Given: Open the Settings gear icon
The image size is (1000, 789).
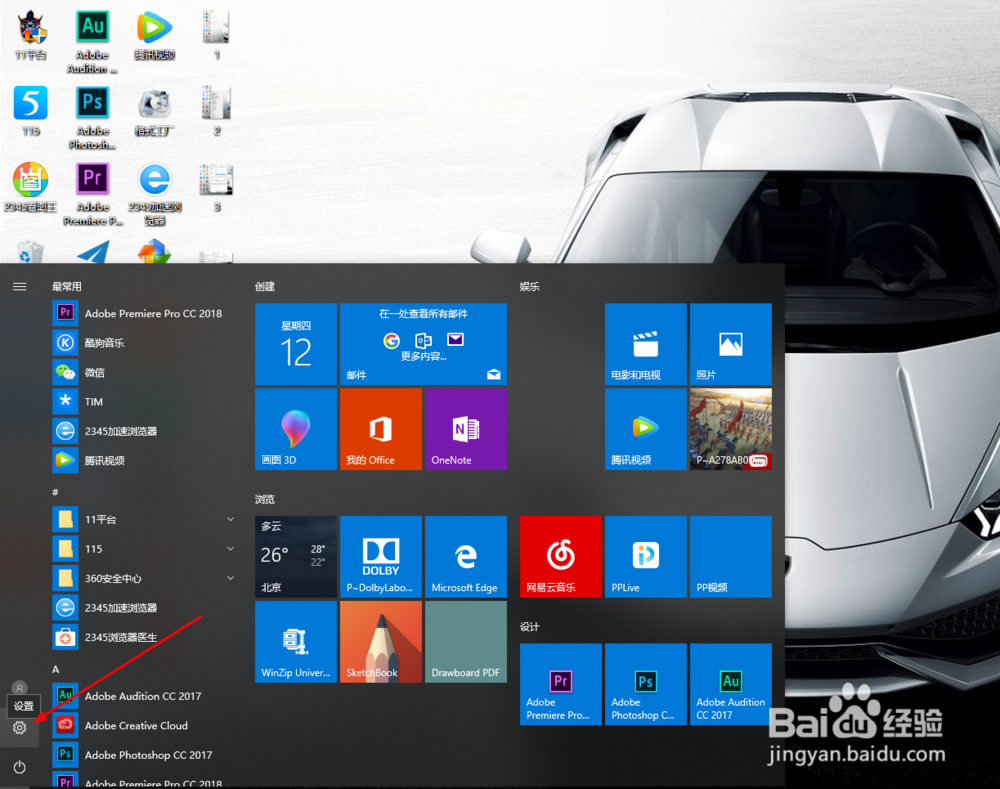Looking at the screenshot, I should (x=19, y=728).
